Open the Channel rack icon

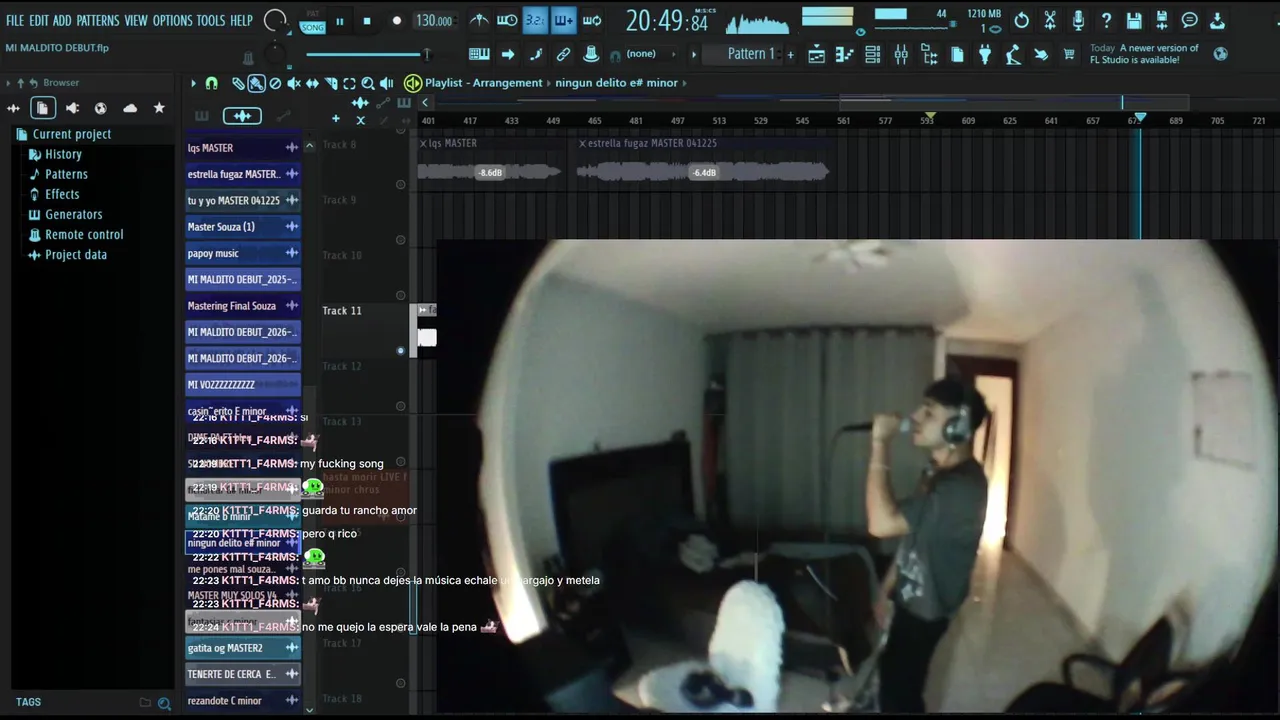click(x=873, y=55)
